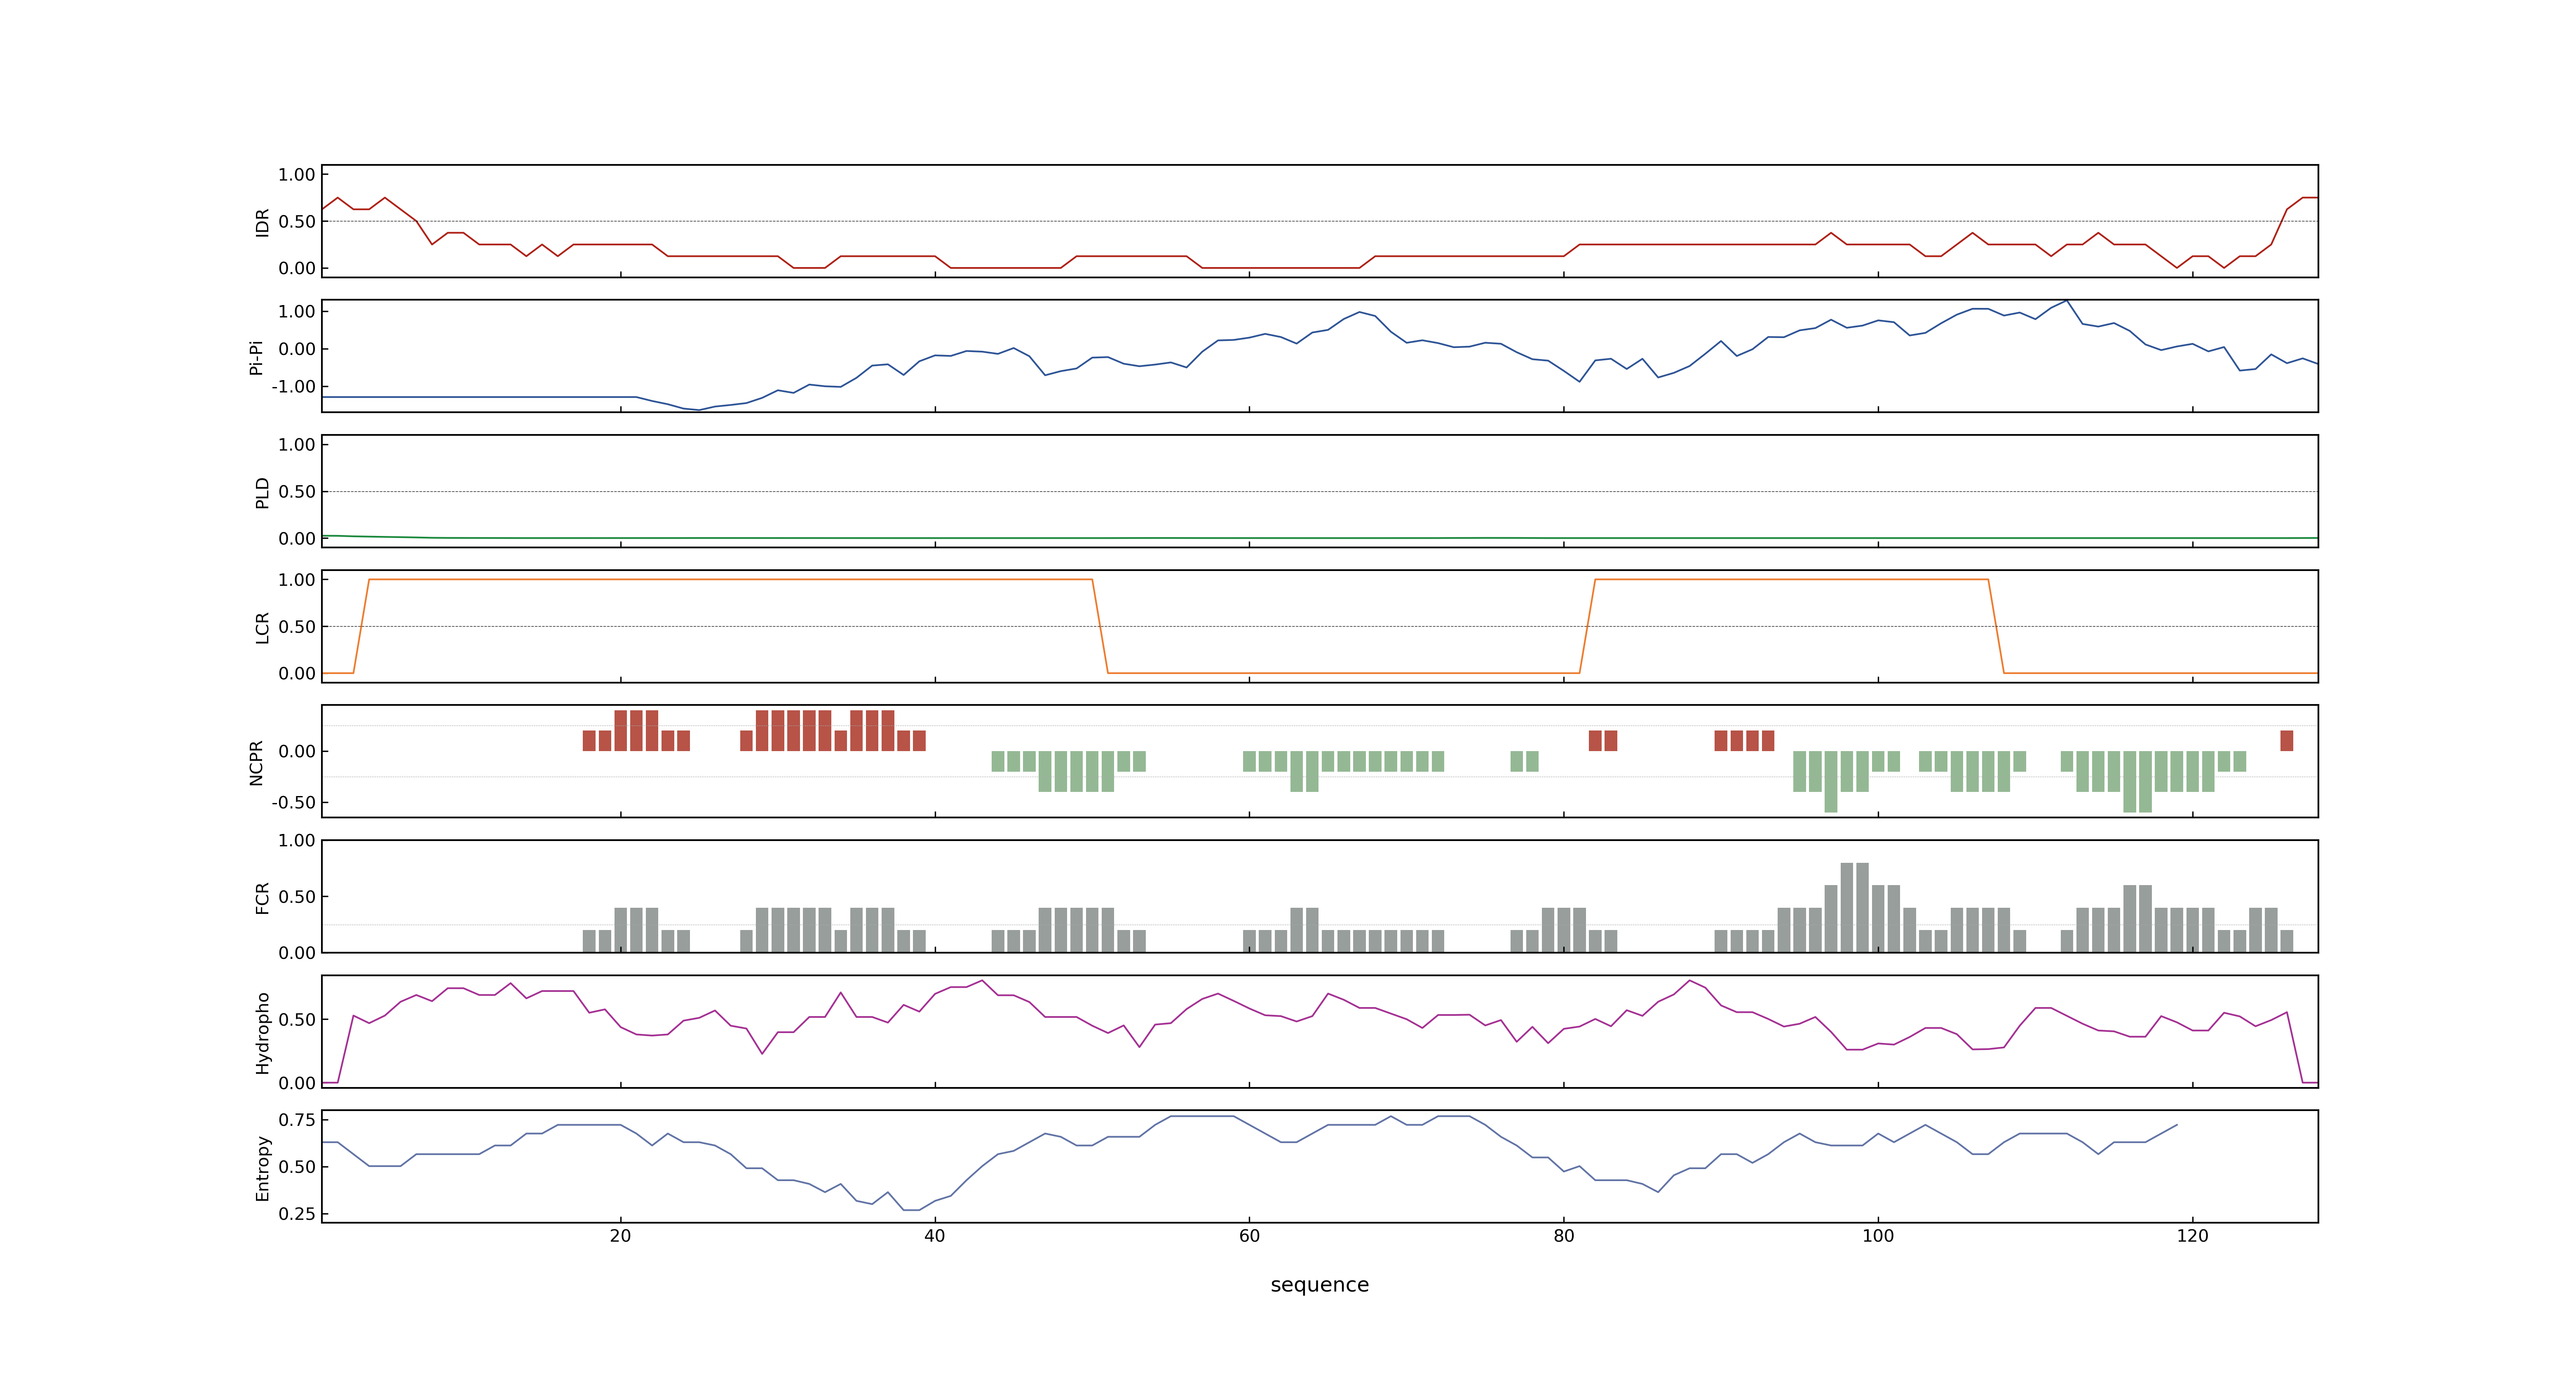Click the x-axis tick label 100
2576x1374 pixels.
pyautogui.click(x=1877, y=1236)
